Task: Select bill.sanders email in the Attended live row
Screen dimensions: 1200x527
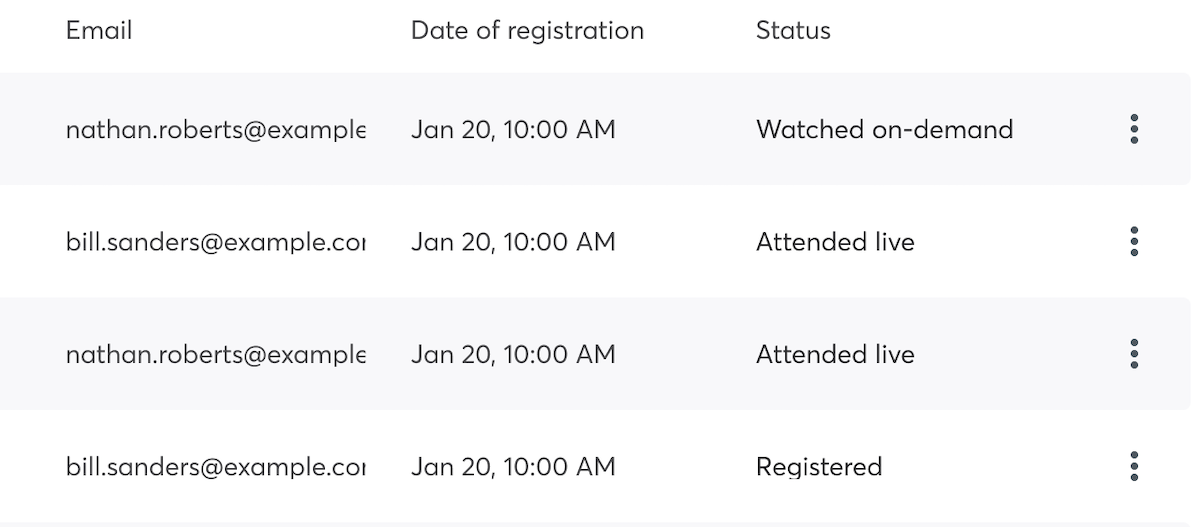Action: pos(216,241)
